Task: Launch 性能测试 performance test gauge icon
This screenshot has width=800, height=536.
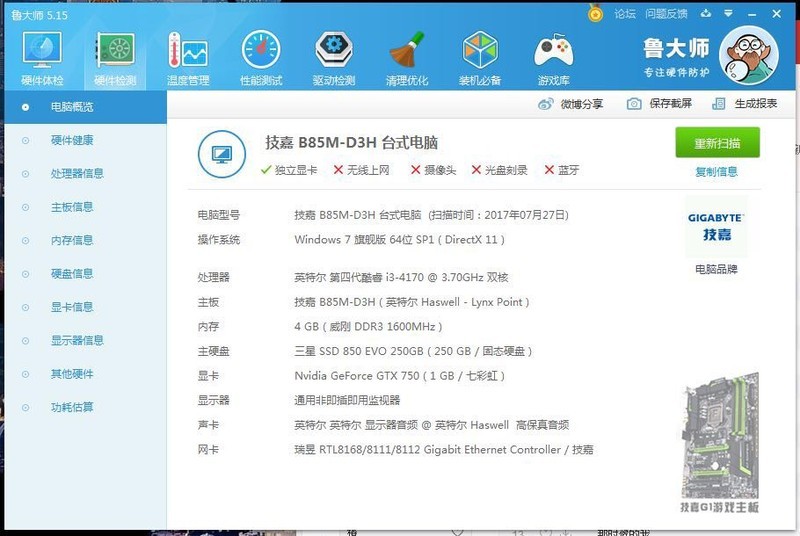Action: pos(261,50)
